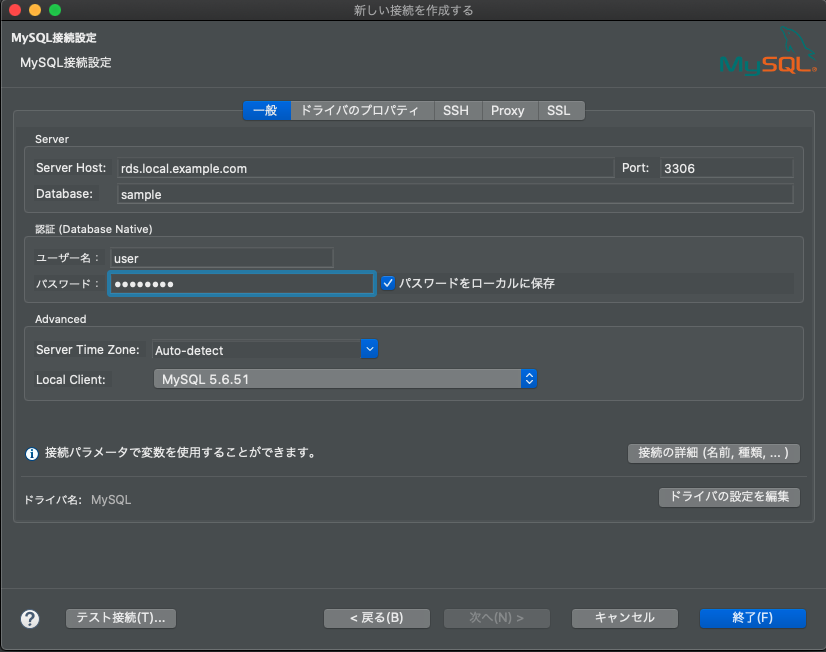Open 接続の詳細 (名前, 種類, ...) button
Image resolution: width=826 pixels, height=652 pixels.
click(714, 453)
